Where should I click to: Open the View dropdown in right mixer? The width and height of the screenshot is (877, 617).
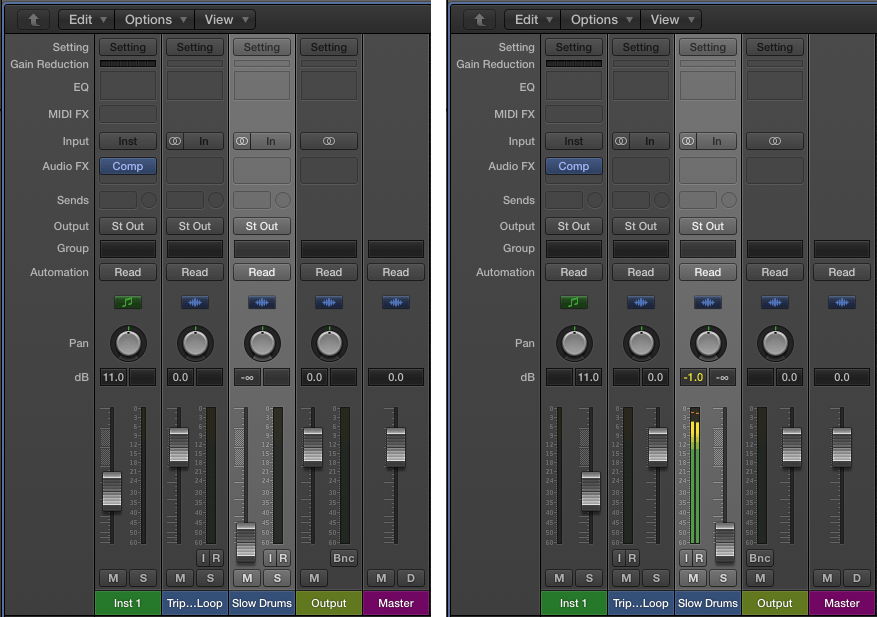(x=671, y=20)
